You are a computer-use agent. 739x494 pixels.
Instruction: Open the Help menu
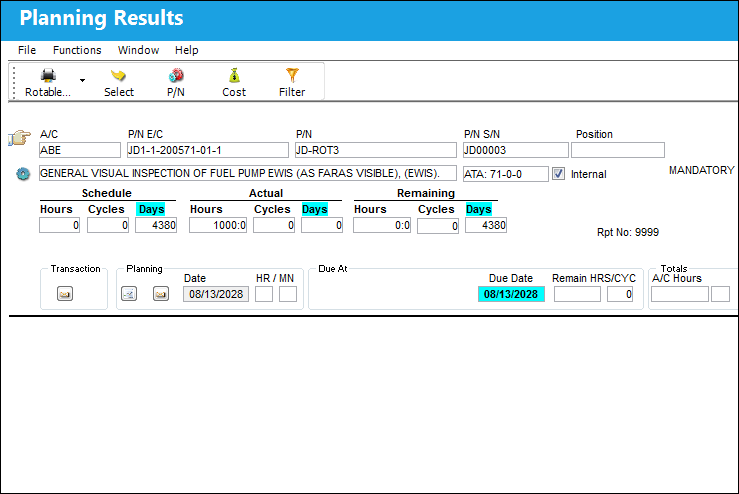pyautogui.click(x=187, y=50)
